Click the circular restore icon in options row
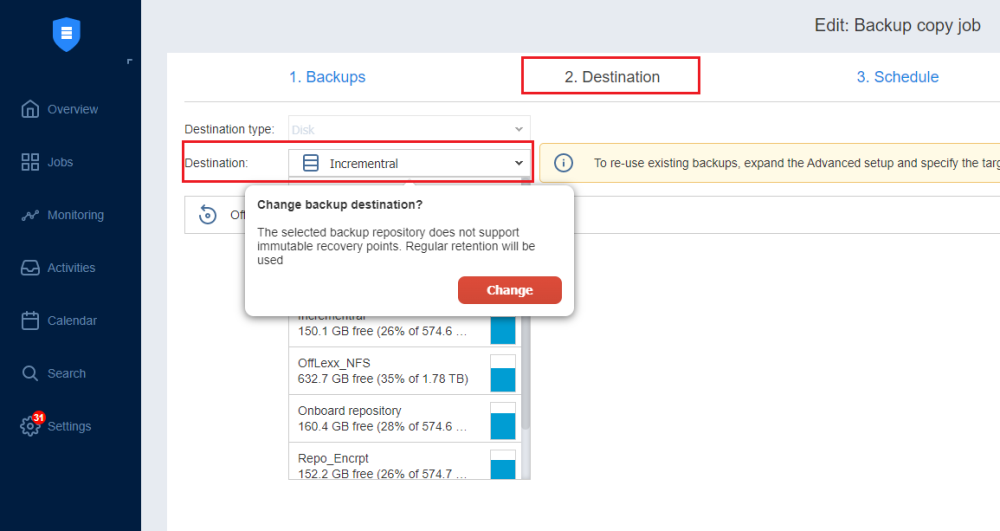The image size is (1000, 531). [207, 215]
